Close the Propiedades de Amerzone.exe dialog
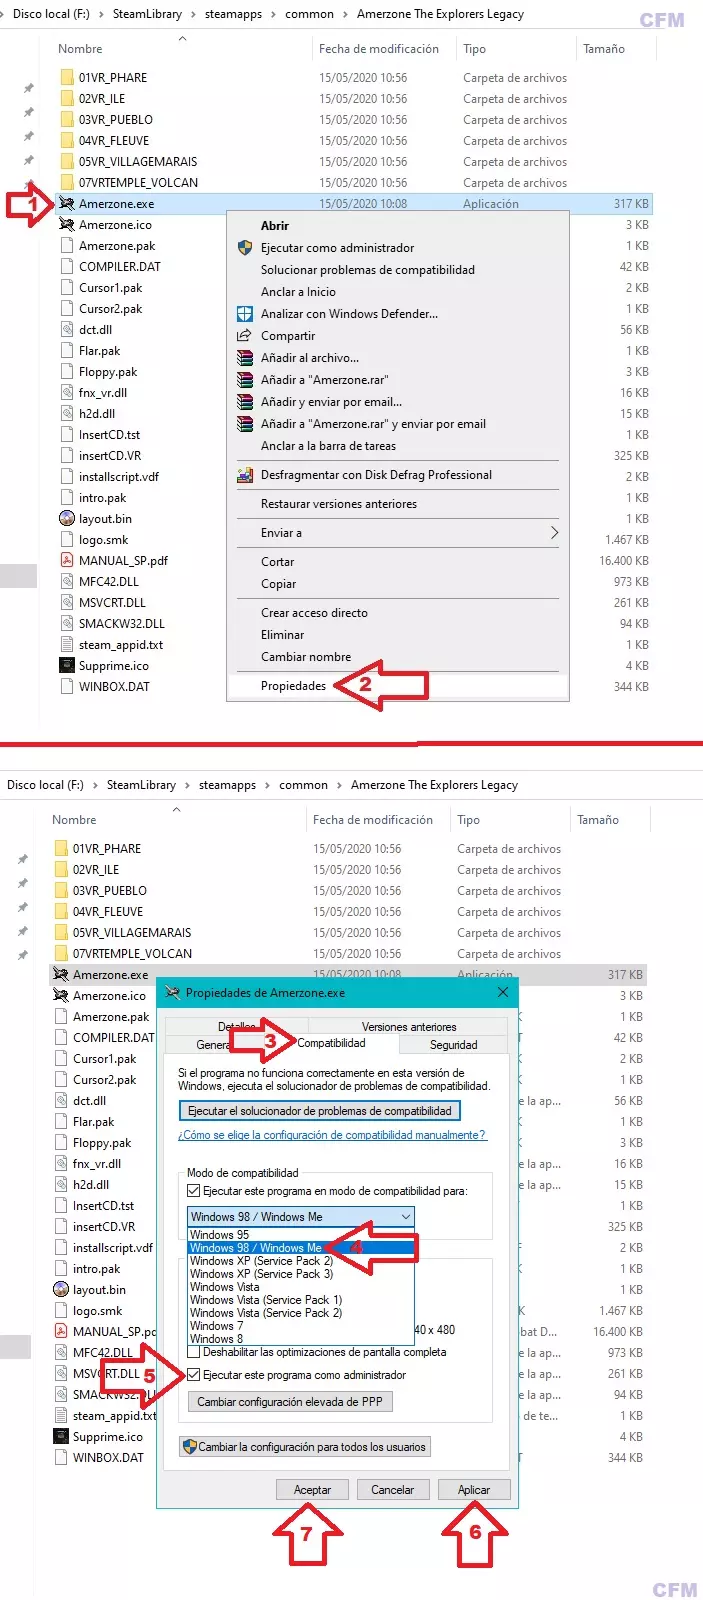The image size is (703, 1600). tap(503, 992)
